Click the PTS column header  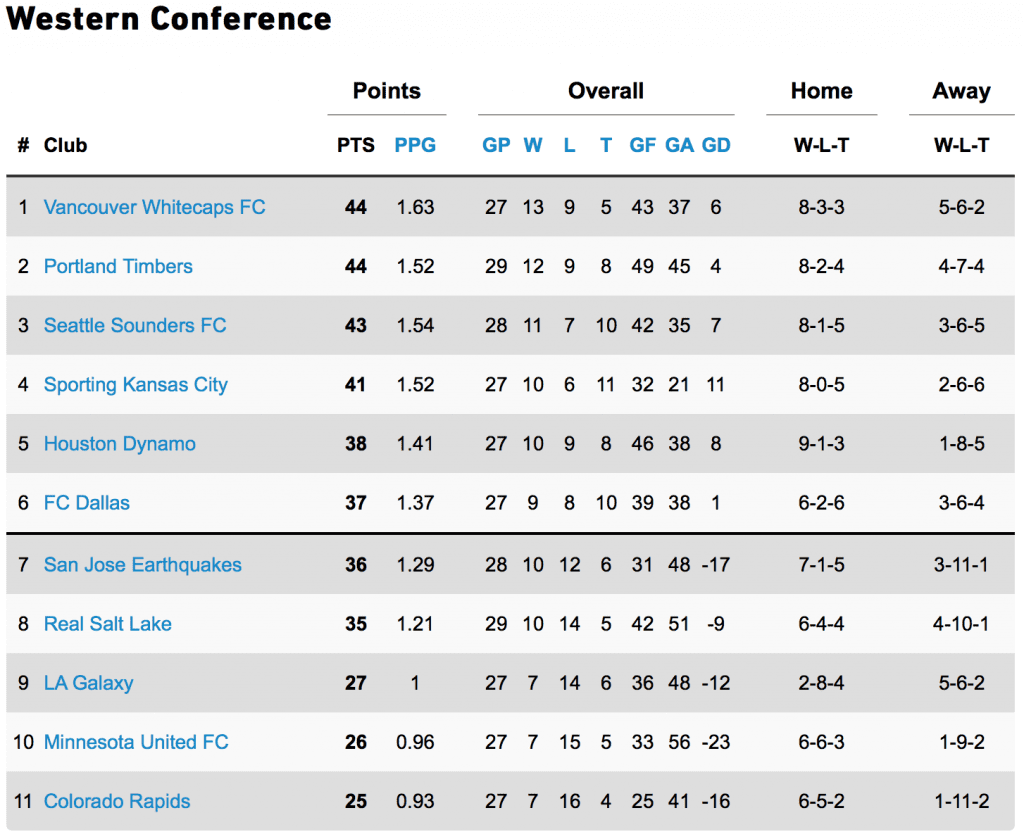(356, 145)
